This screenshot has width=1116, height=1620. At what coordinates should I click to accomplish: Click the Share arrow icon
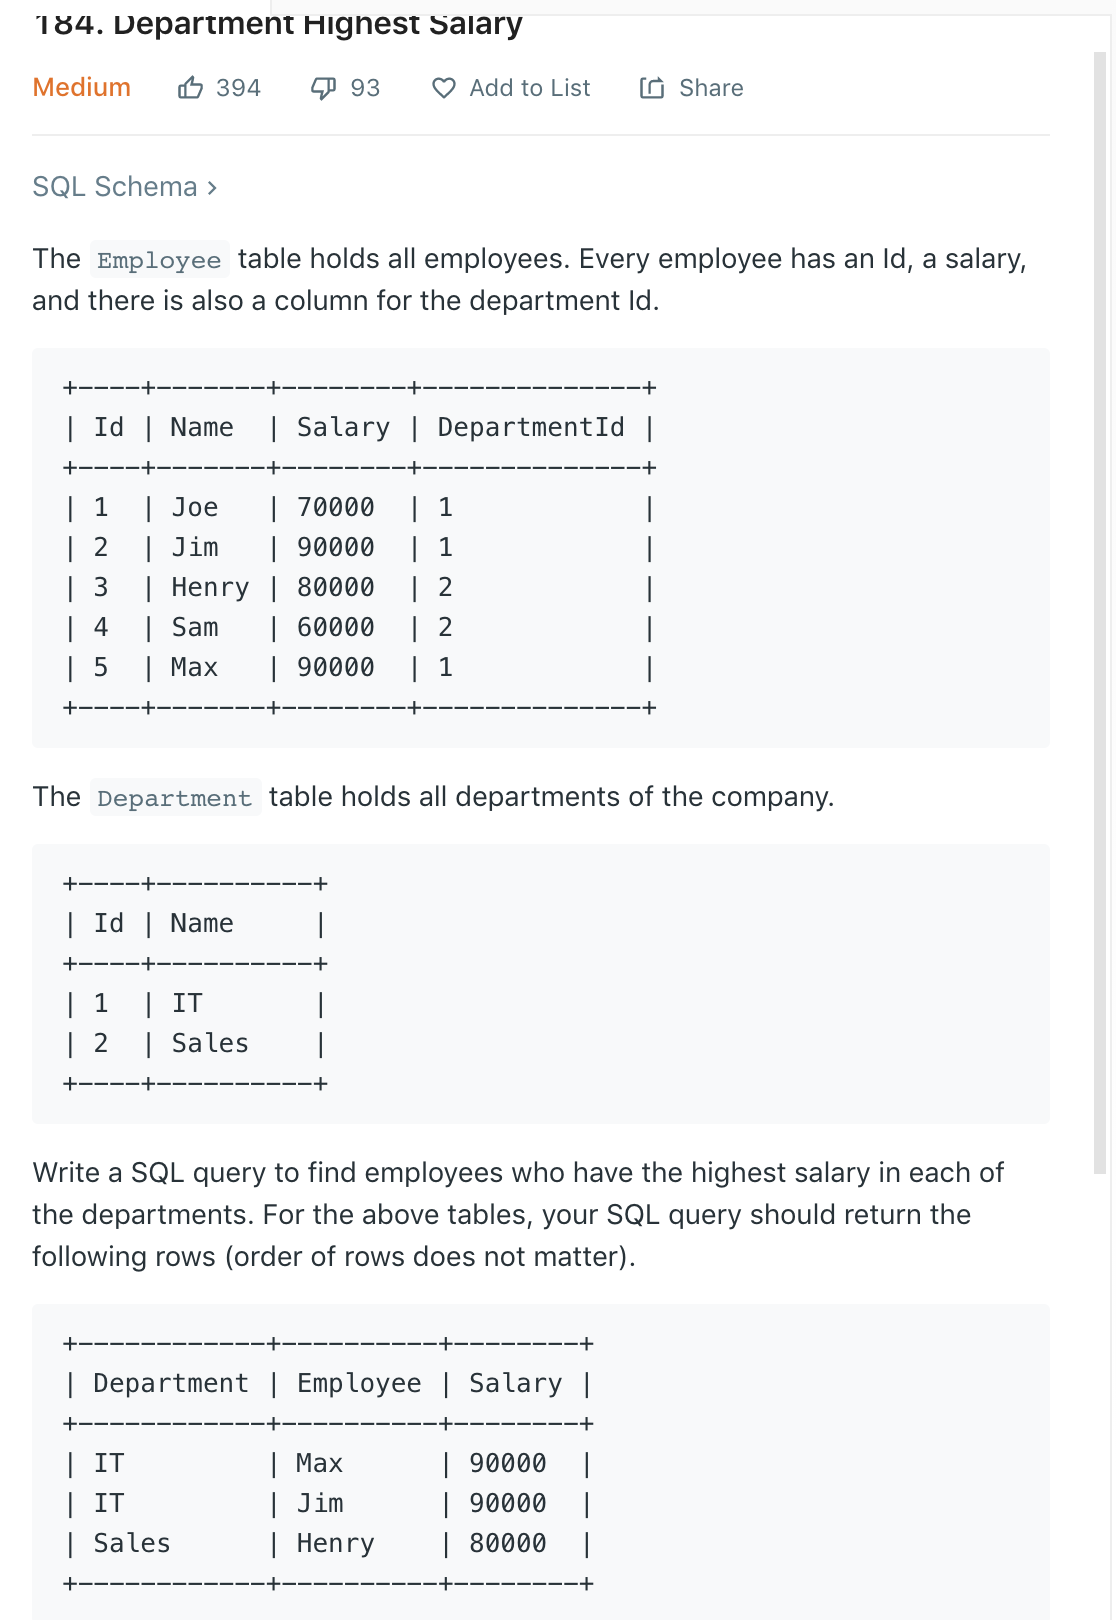pos(652,88)
